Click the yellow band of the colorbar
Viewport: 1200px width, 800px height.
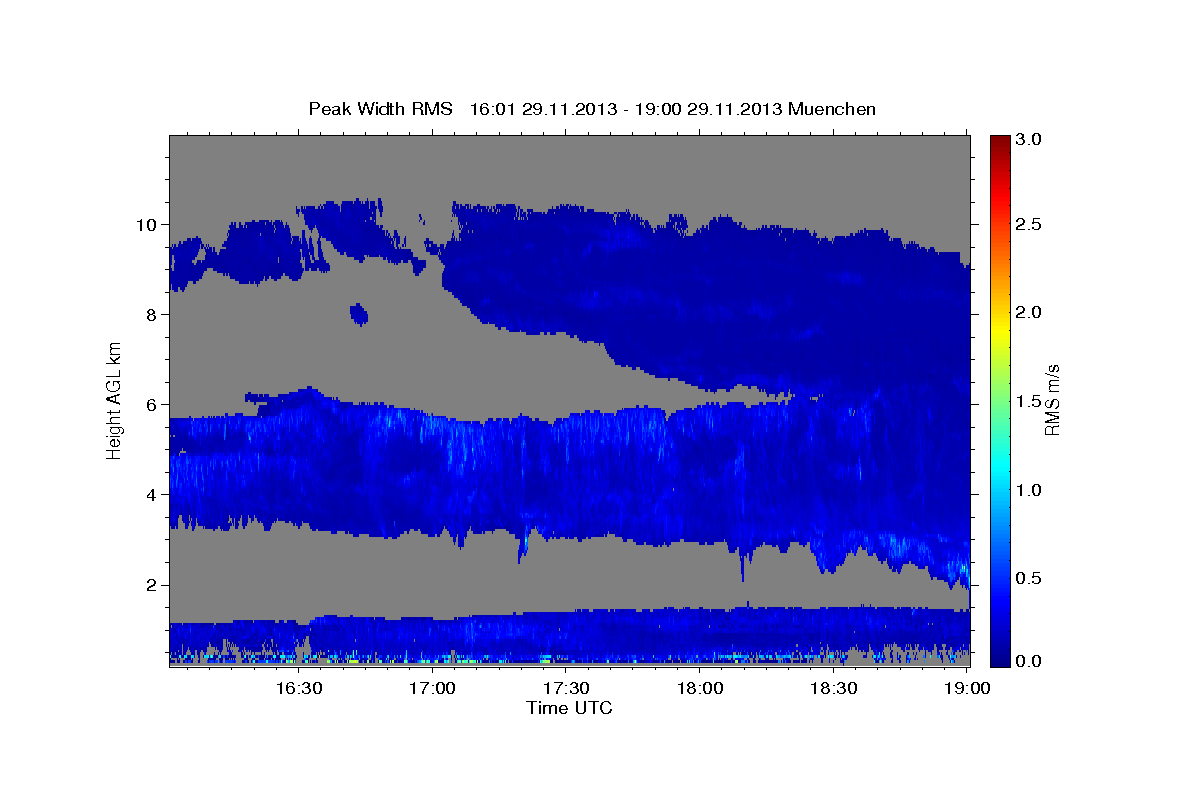[999, 332]
